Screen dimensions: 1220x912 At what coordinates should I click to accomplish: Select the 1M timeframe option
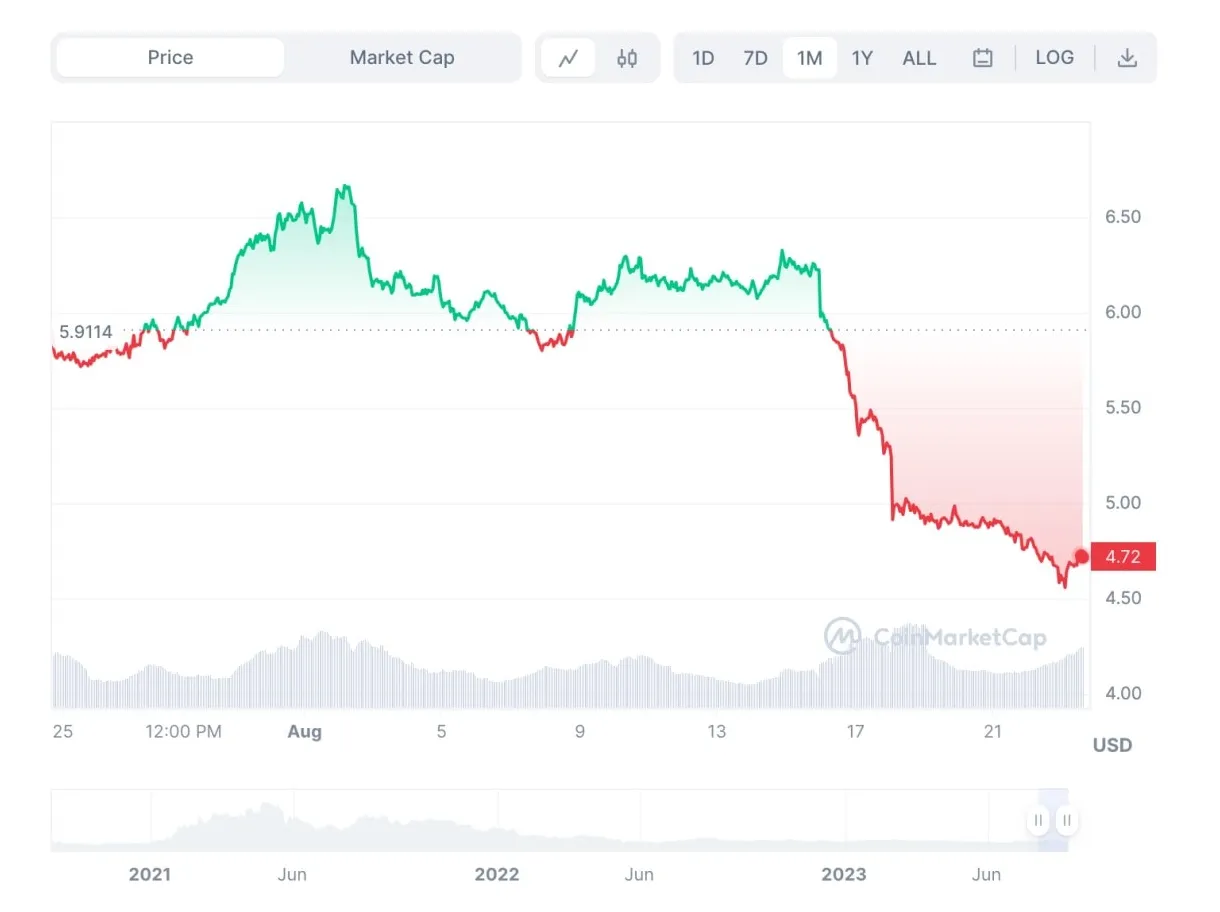tap(810, 57)
